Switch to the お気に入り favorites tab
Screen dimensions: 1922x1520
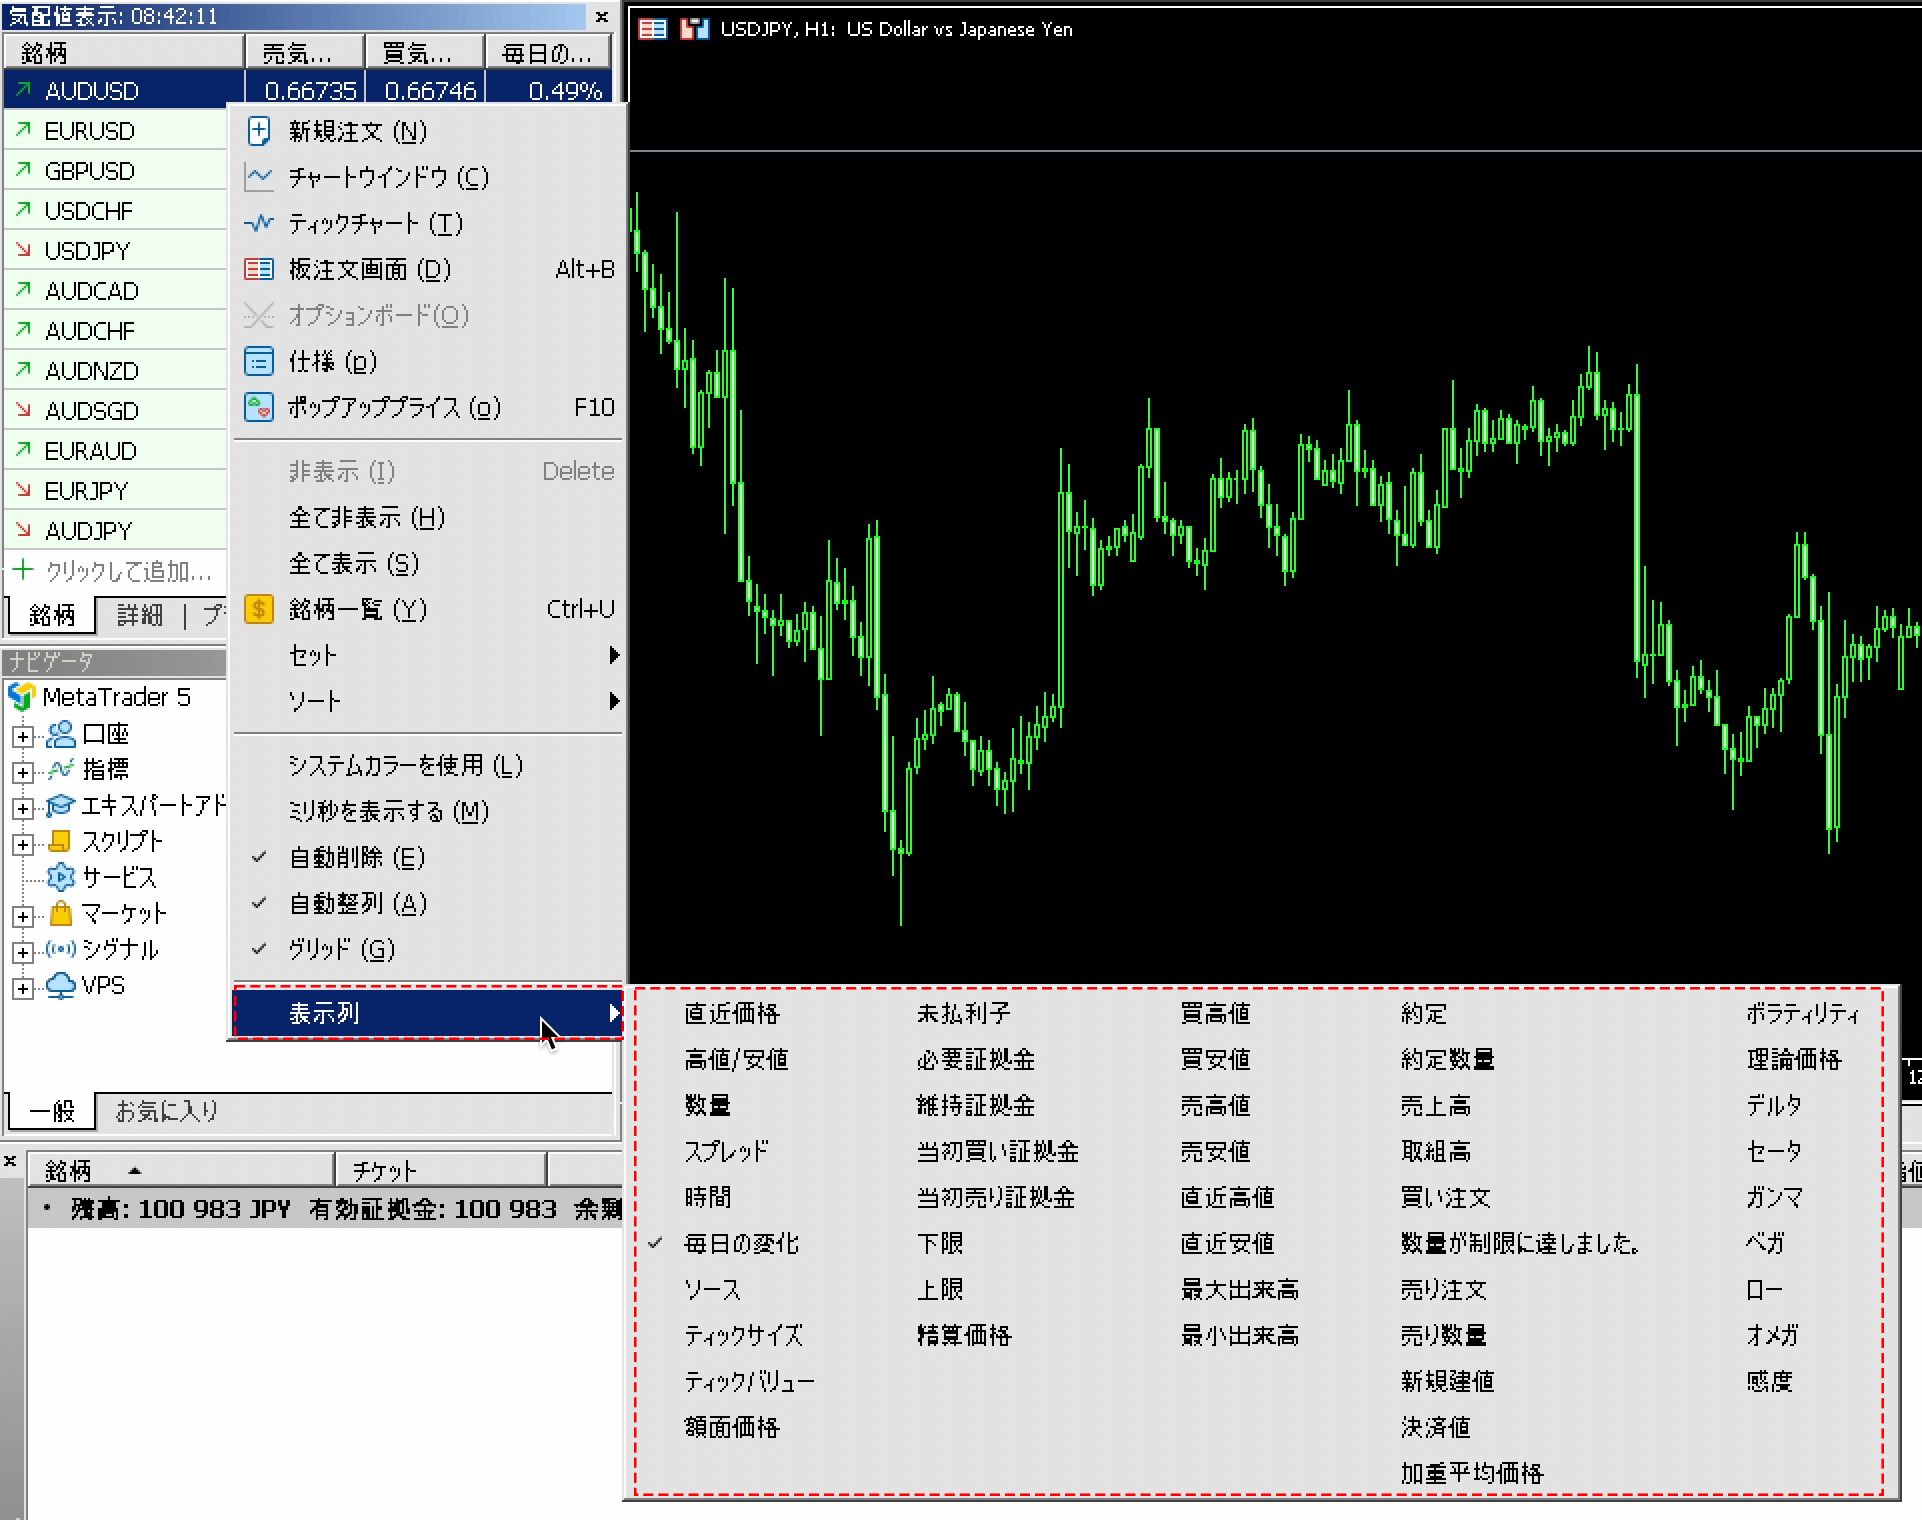coord(166,1110)
